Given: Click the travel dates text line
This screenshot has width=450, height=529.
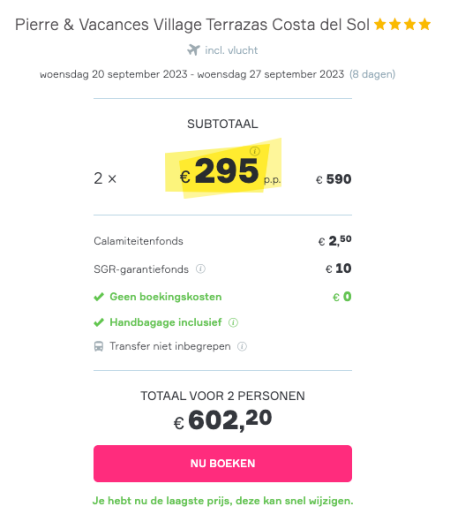Looking at the screenshot, I should pyautogui.click(x=192, y=74).
